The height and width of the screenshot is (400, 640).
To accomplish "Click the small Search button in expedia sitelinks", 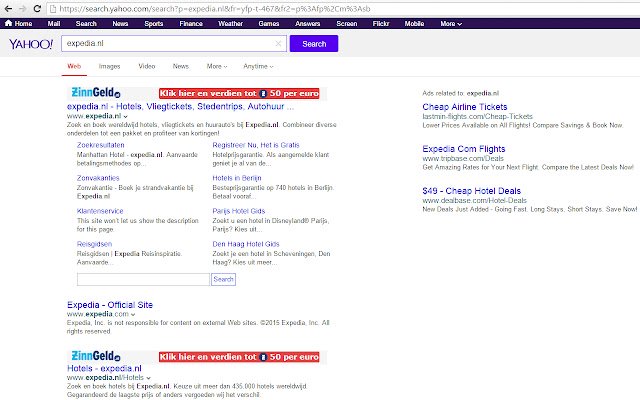I will 223,280.
